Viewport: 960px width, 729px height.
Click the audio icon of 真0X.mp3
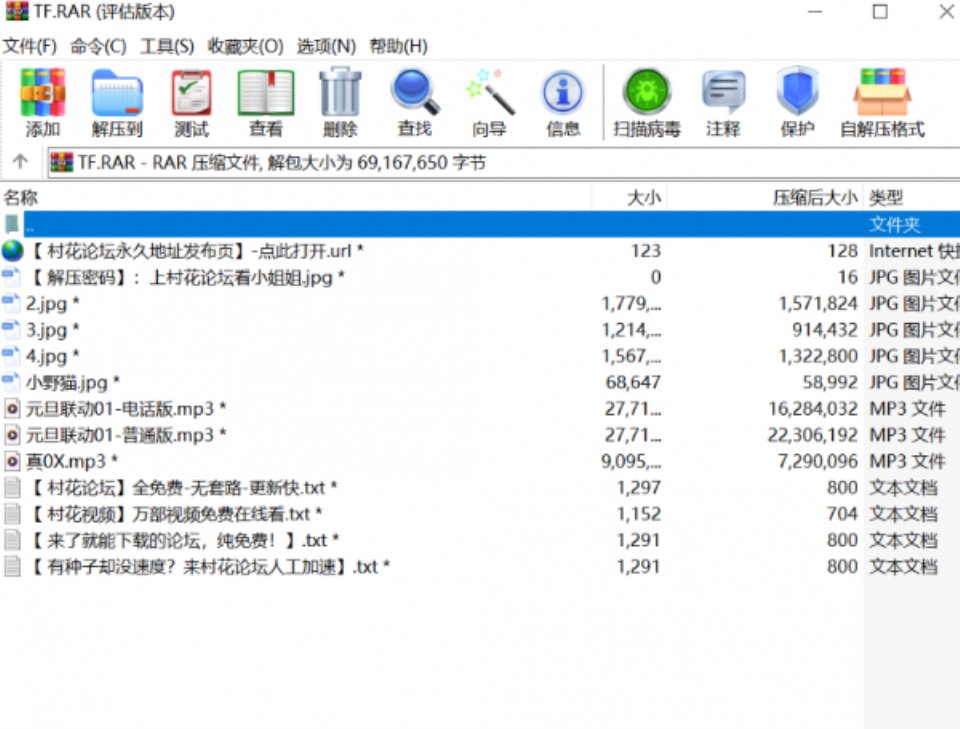tap(12, 461)
